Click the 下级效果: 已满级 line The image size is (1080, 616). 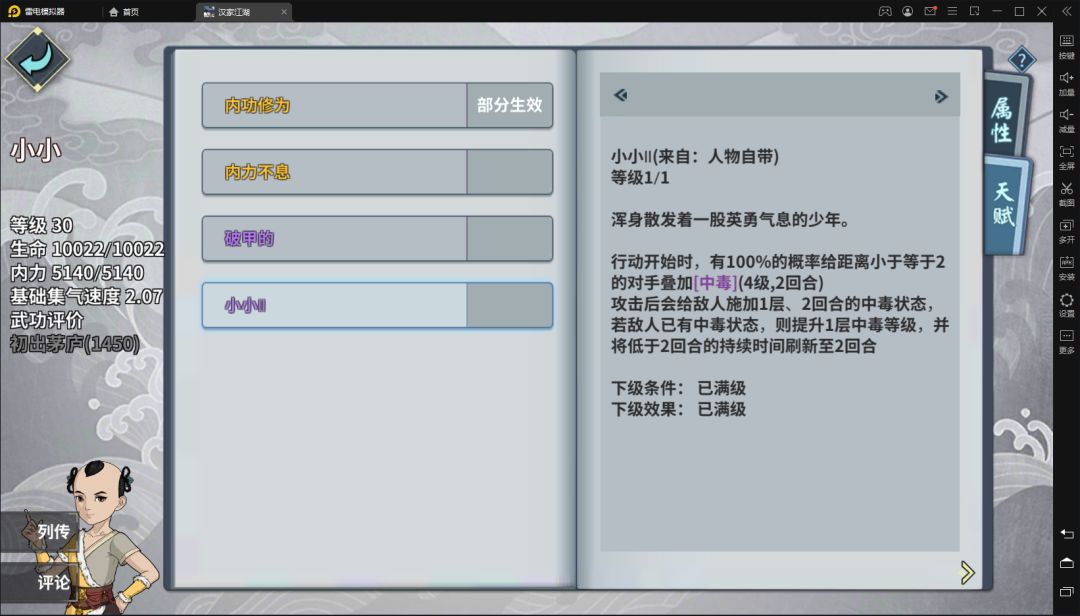pos(678,409)
